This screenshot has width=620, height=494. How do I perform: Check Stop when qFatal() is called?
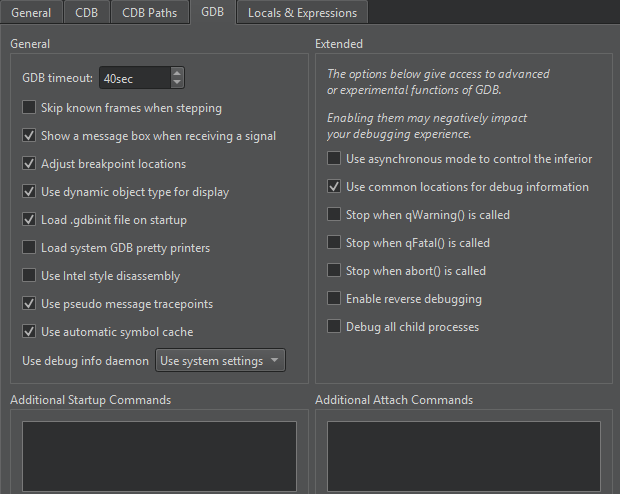tap(334, 243)
